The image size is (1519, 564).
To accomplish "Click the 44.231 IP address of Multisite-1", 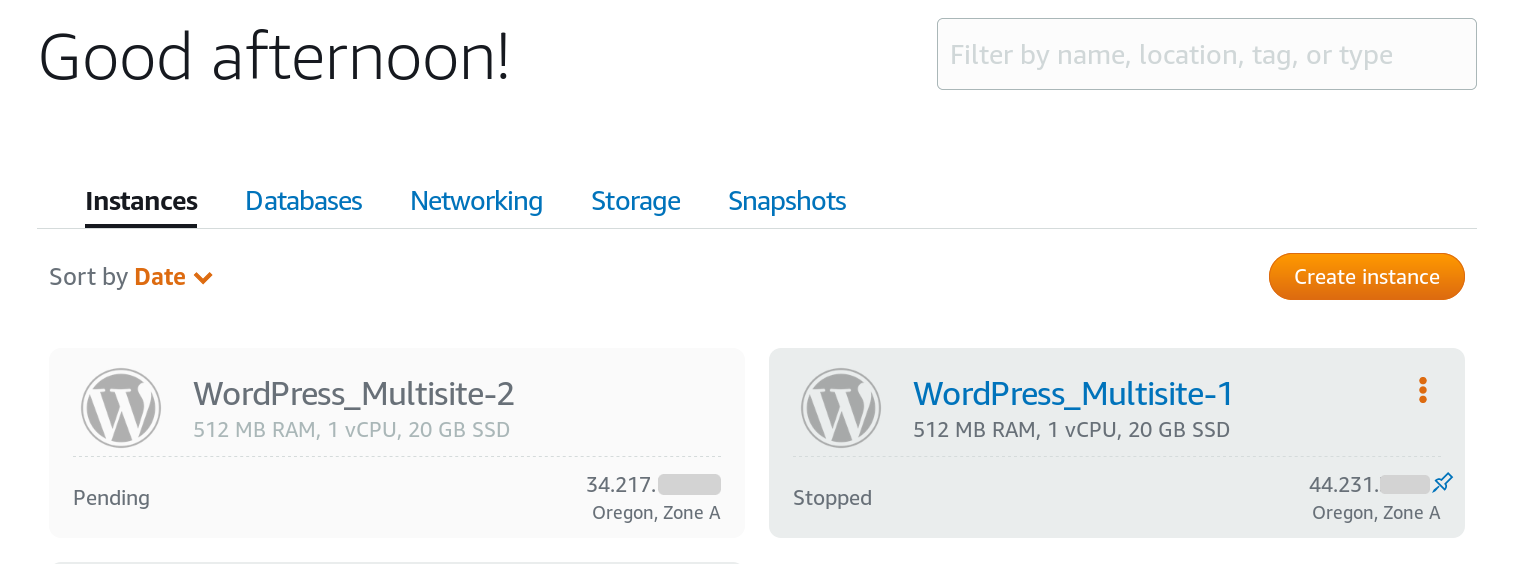I will click(x=1369, y=485).
